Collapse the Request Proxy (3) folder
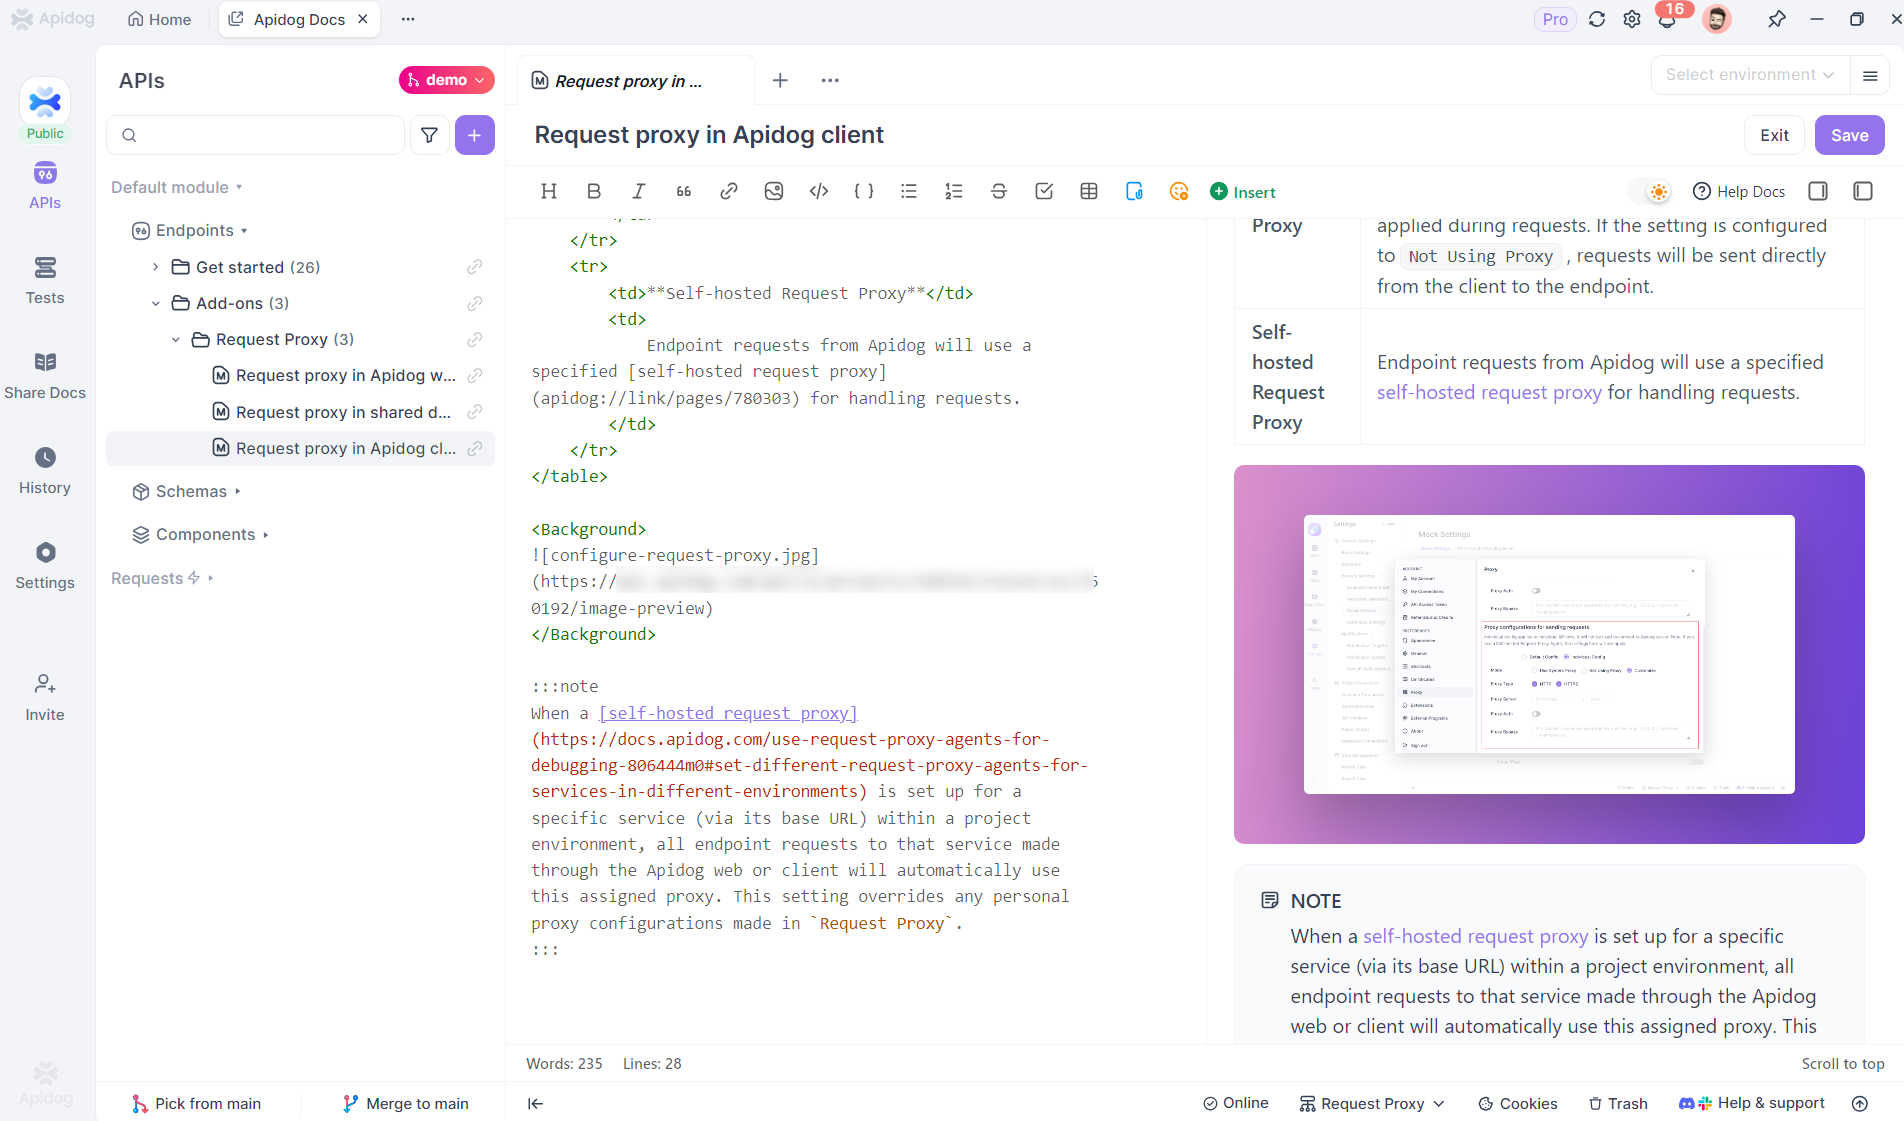Image resolution: width=1904 pixels, height=1121 pixels. pos(175,339)
